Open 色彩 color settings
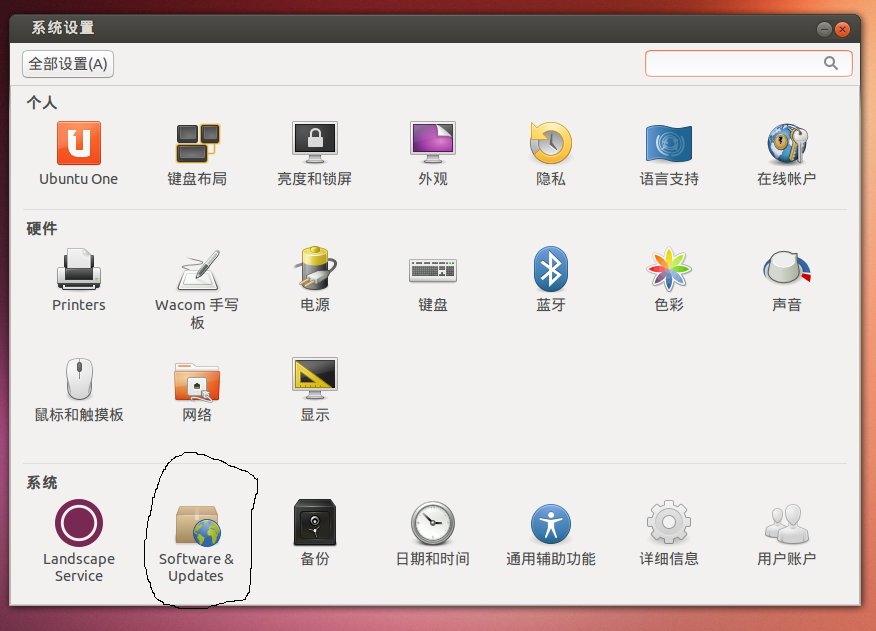 click(x=669, y=279)
